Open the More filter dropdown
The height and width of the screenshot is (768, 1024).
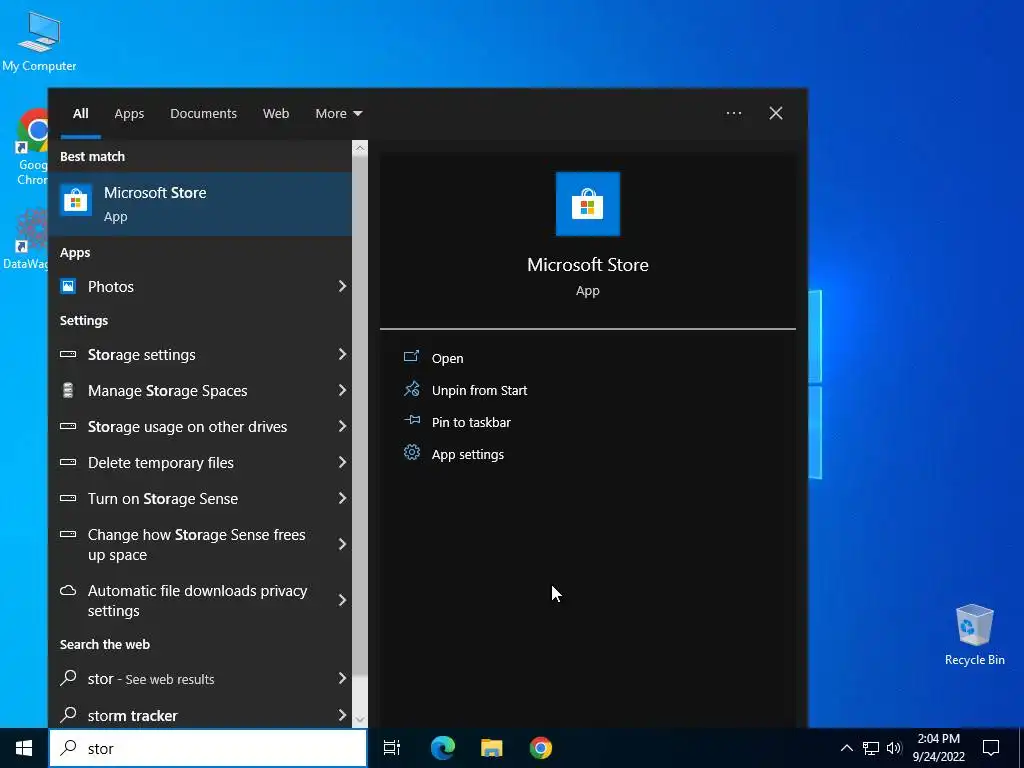(338, 113)
